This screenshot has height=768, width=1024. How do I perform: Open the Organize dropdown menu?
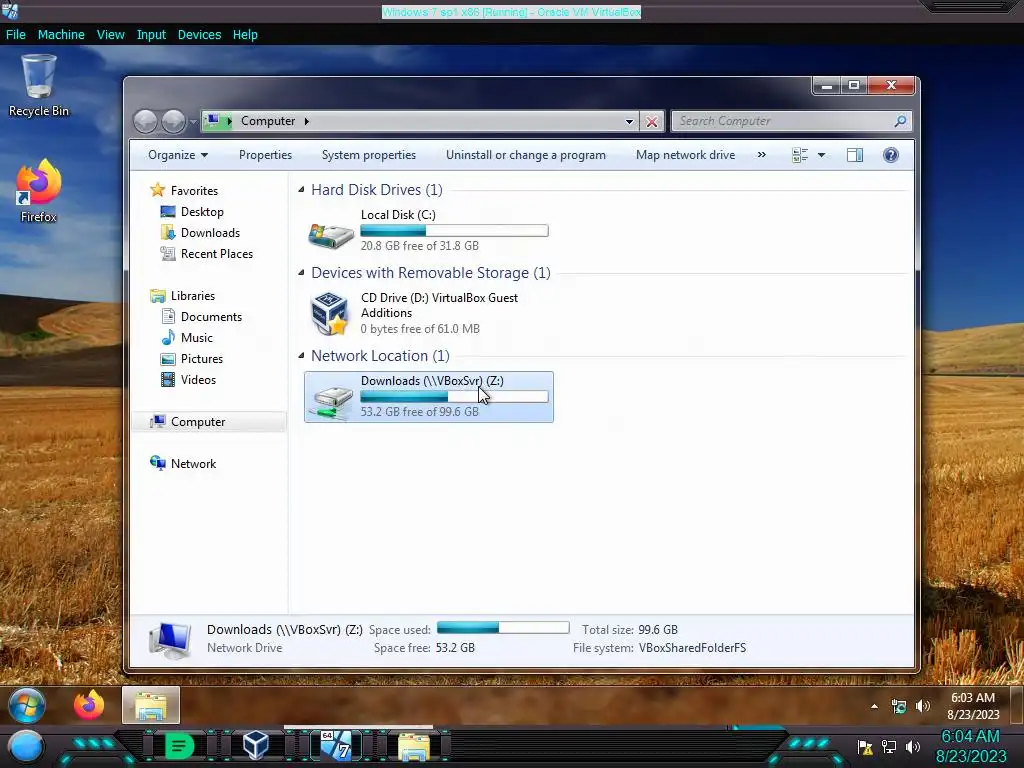(178, 155)
